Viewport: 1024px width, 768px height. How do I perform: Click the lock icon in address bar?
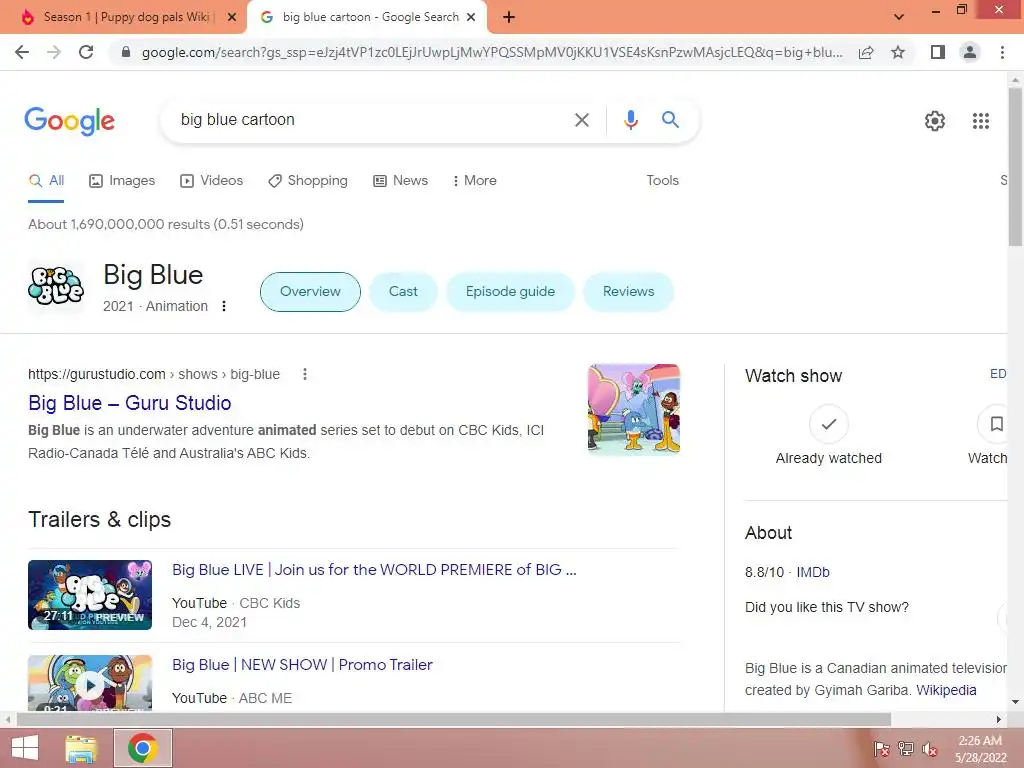126,52
